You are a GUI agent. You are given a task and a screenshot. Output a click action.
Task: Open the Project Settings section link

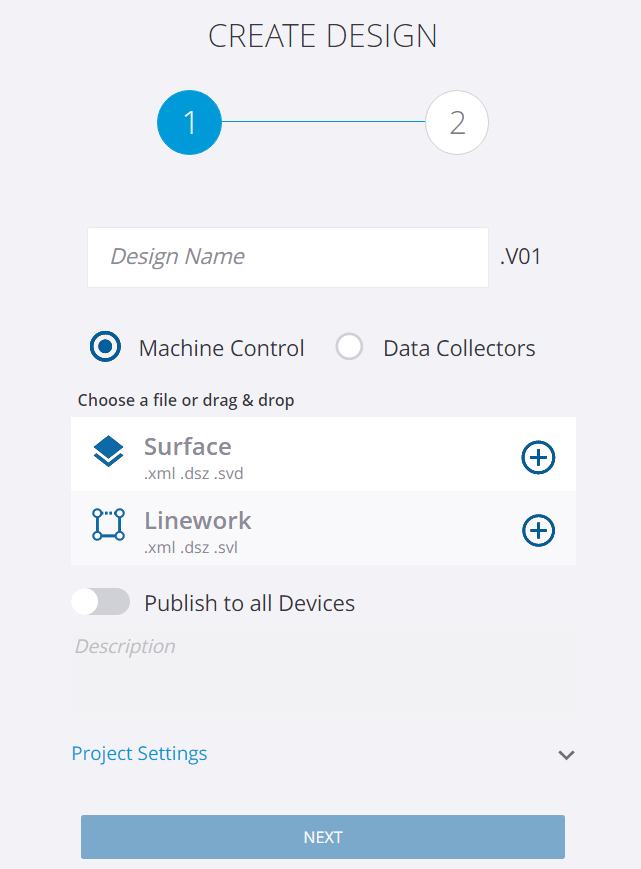click(x=139, y=754)
